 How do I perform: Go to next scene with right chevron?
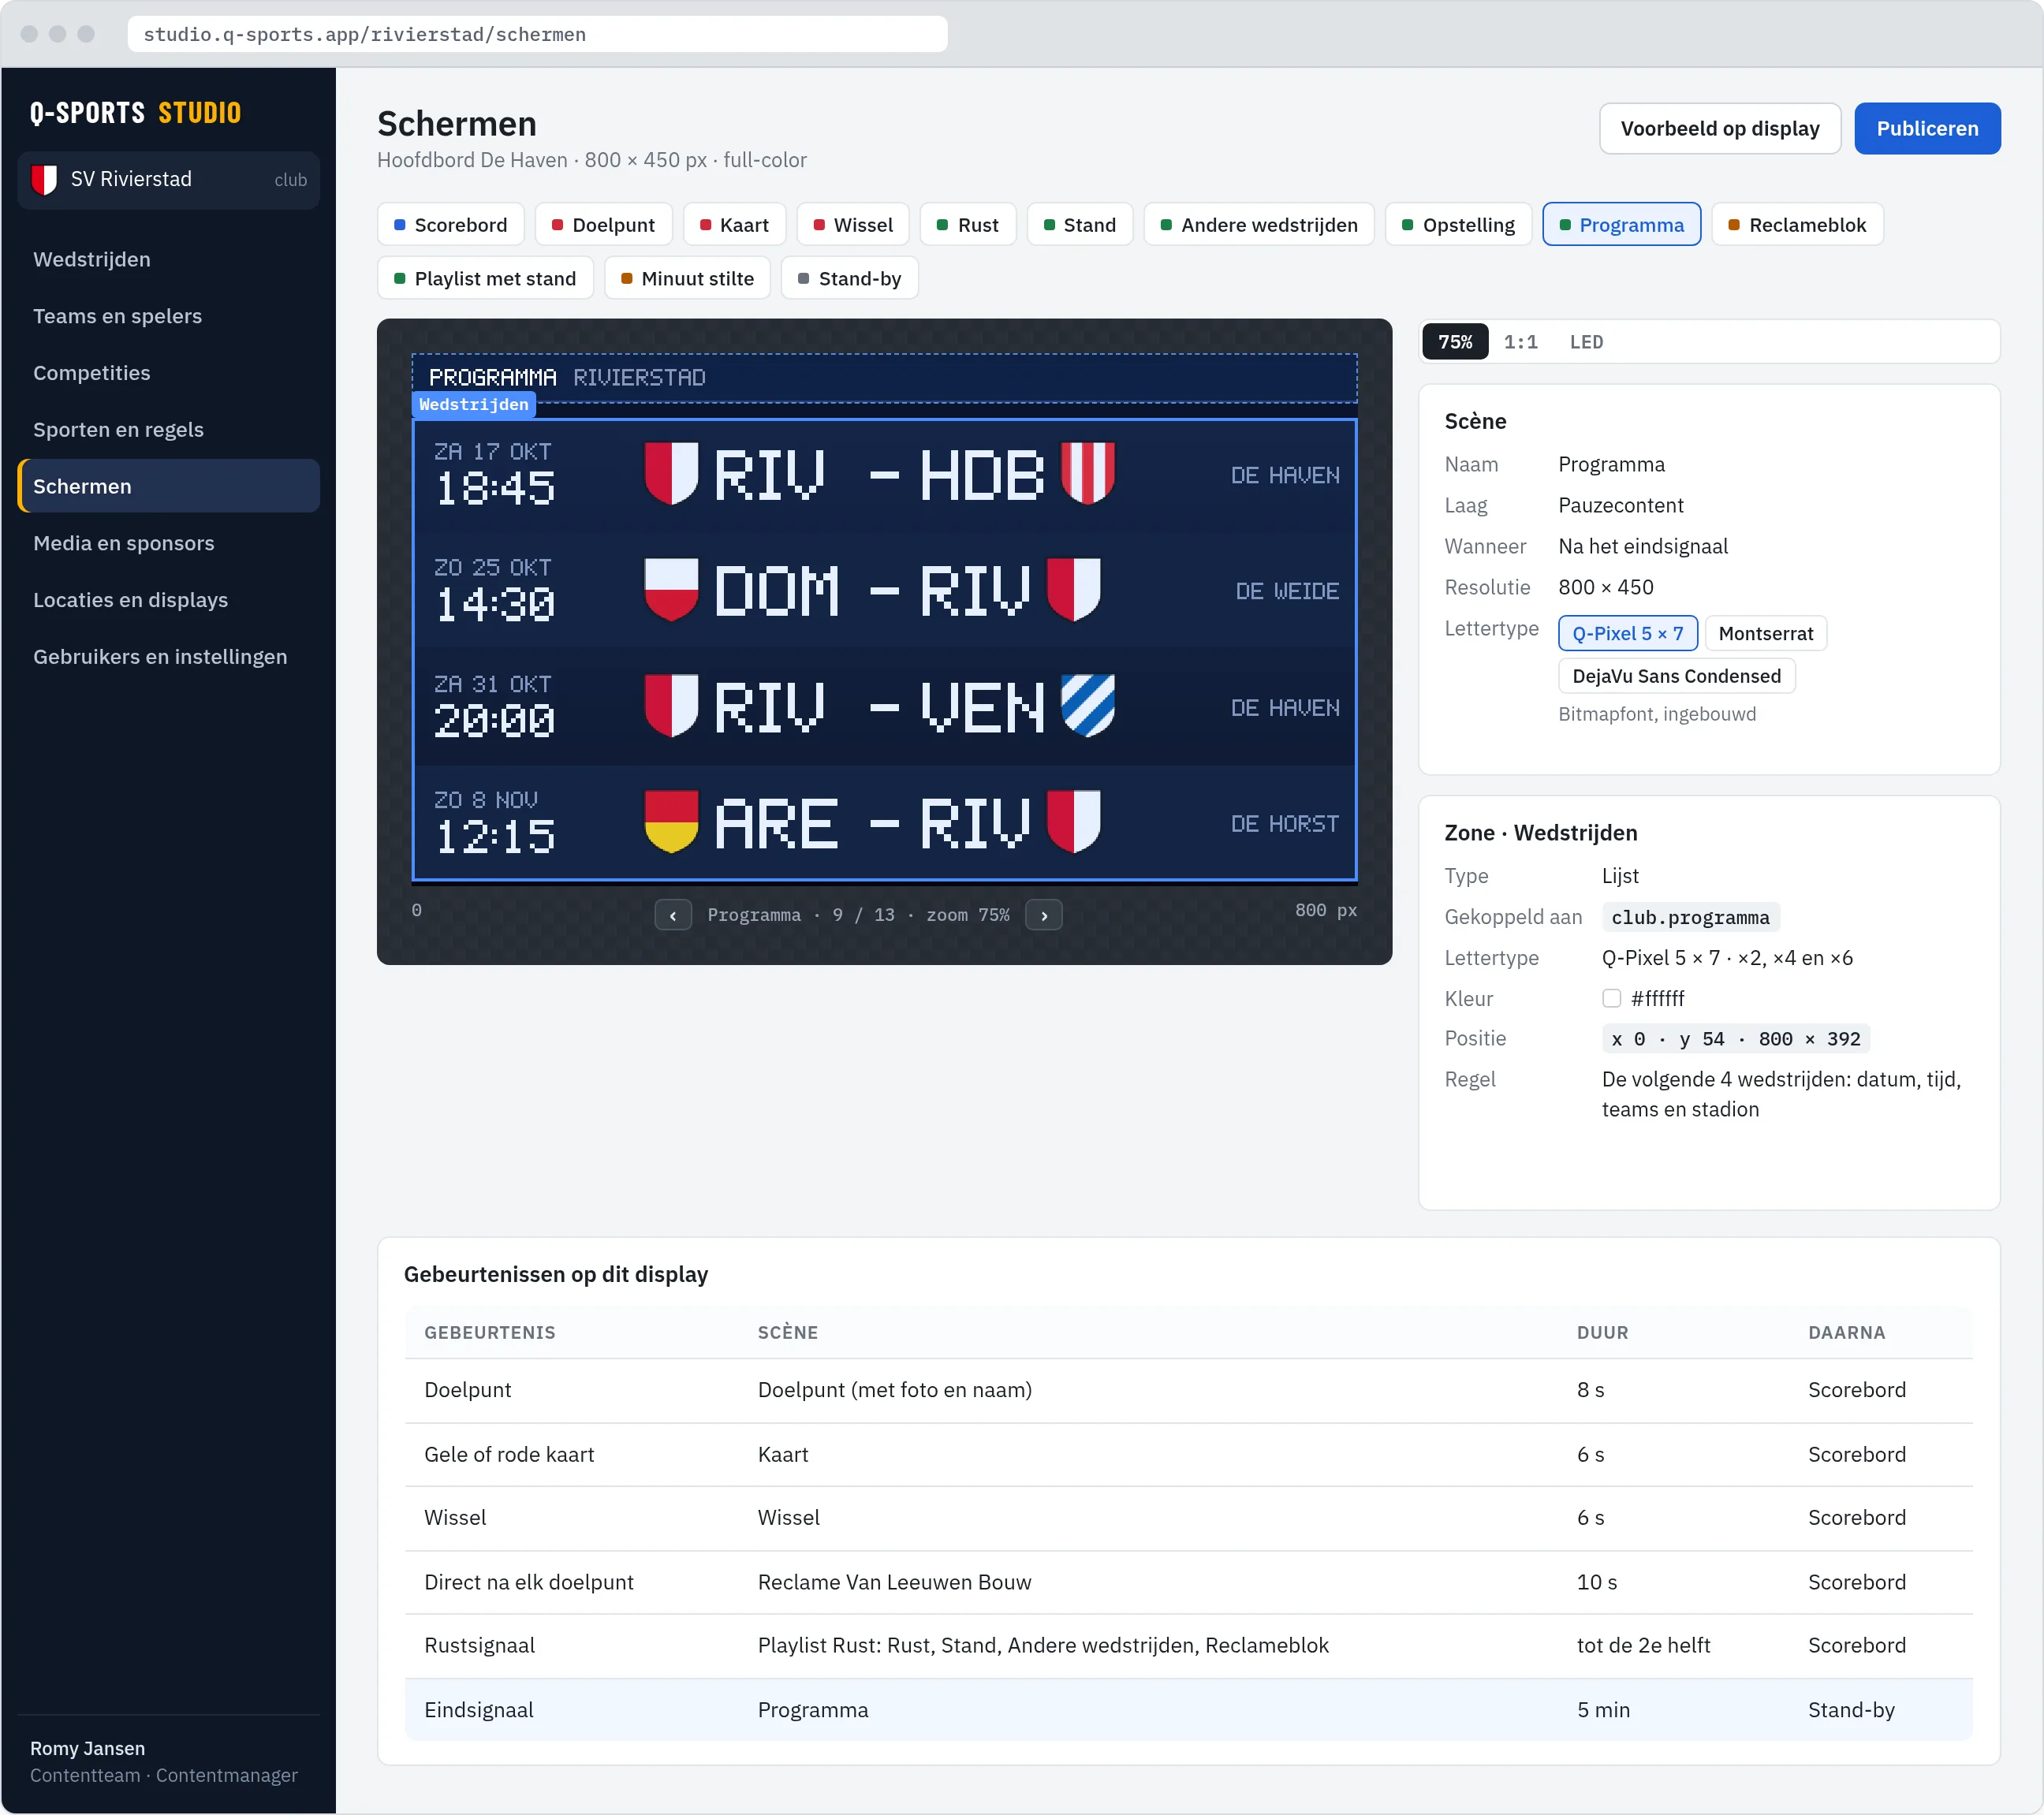click(x=1044, y=915)
